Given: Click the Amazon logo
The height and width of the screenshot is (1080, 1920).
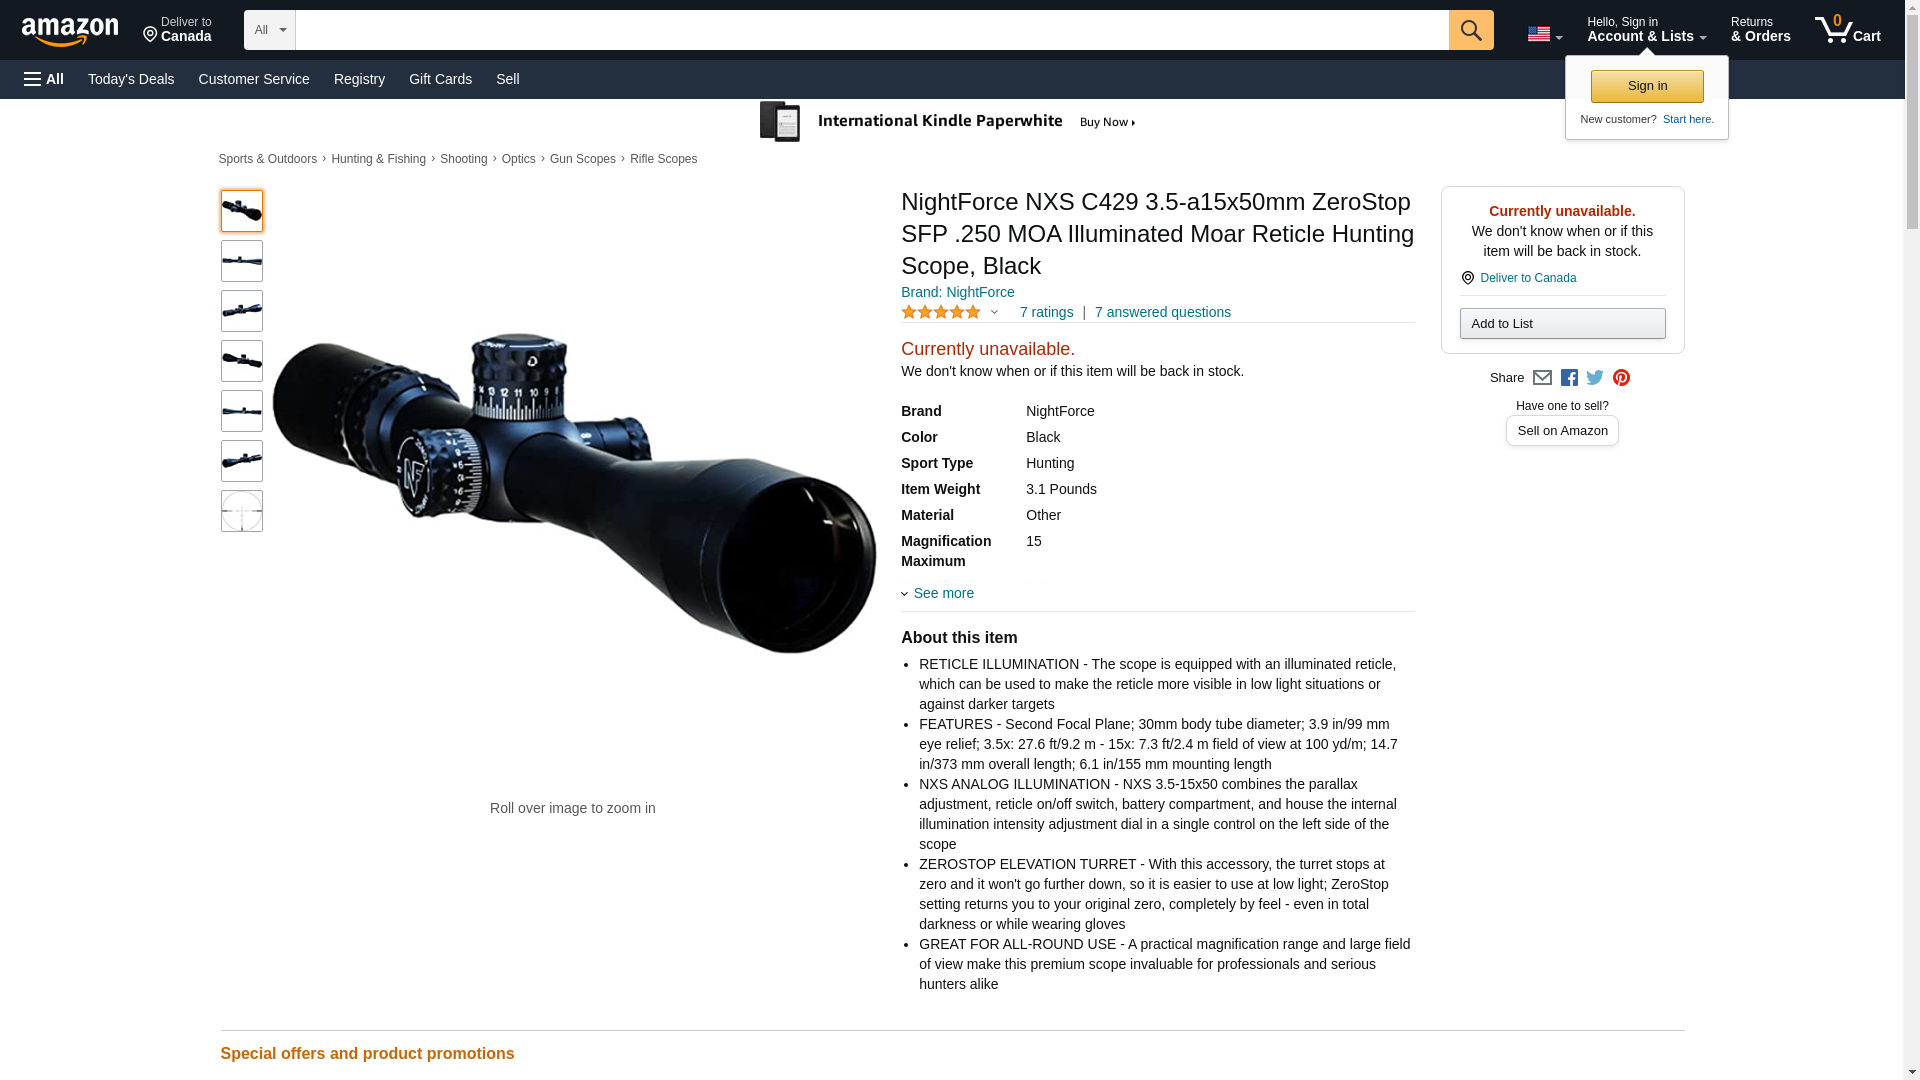Looking at the screenshot, I should pos(70,31).
